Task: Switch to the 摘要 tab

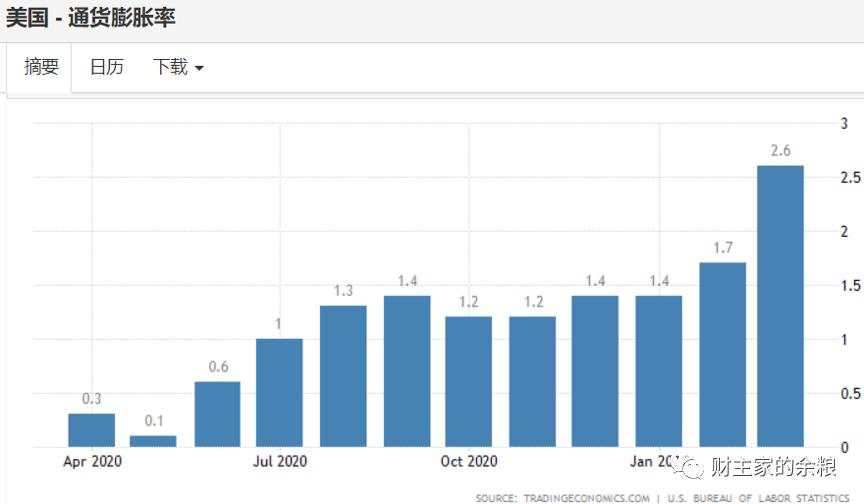Action: pos(39,67)
